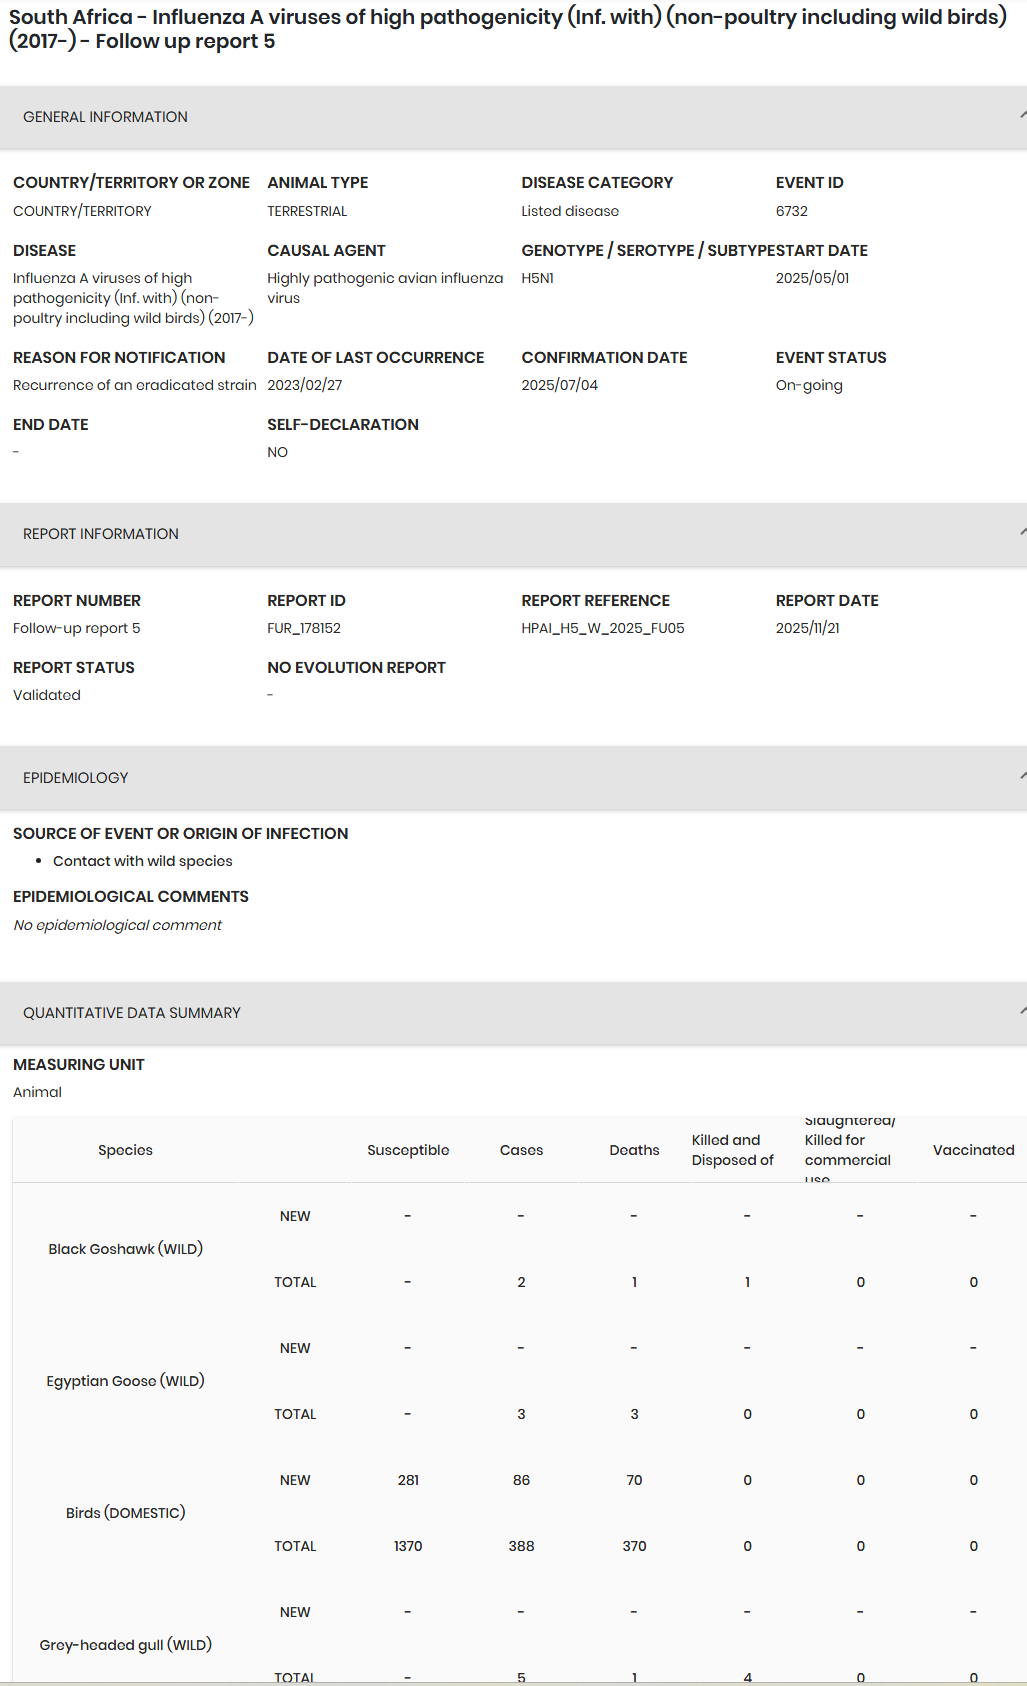Click the Epidemiology header title
Screen dimensions: 1027x1686
(76, 778)
